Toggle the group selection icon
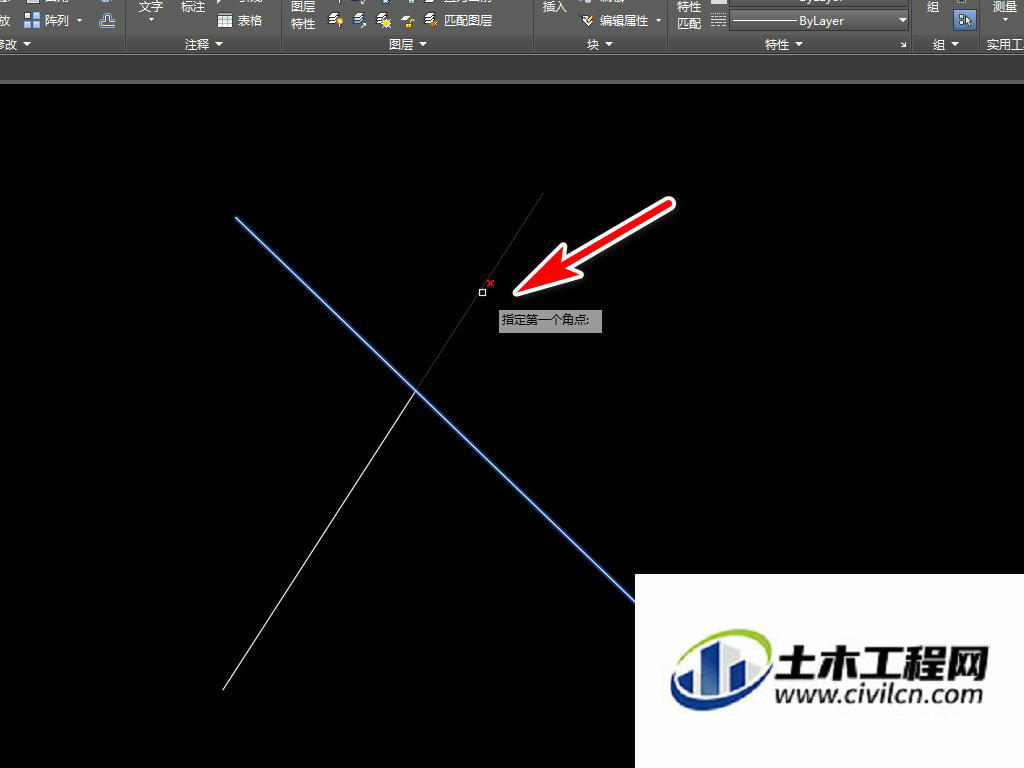 click(x=964, y=20)
